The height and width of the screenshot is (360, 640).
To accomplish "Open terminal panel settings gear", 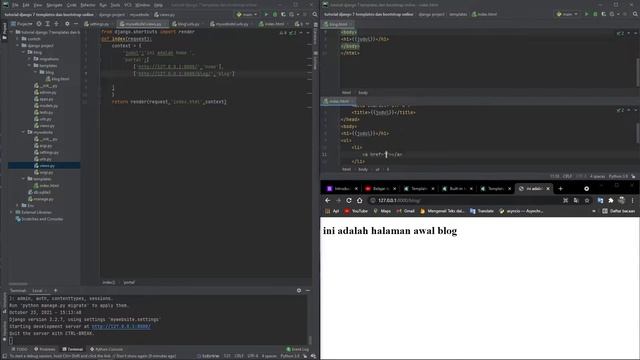I will pos(299,291).
